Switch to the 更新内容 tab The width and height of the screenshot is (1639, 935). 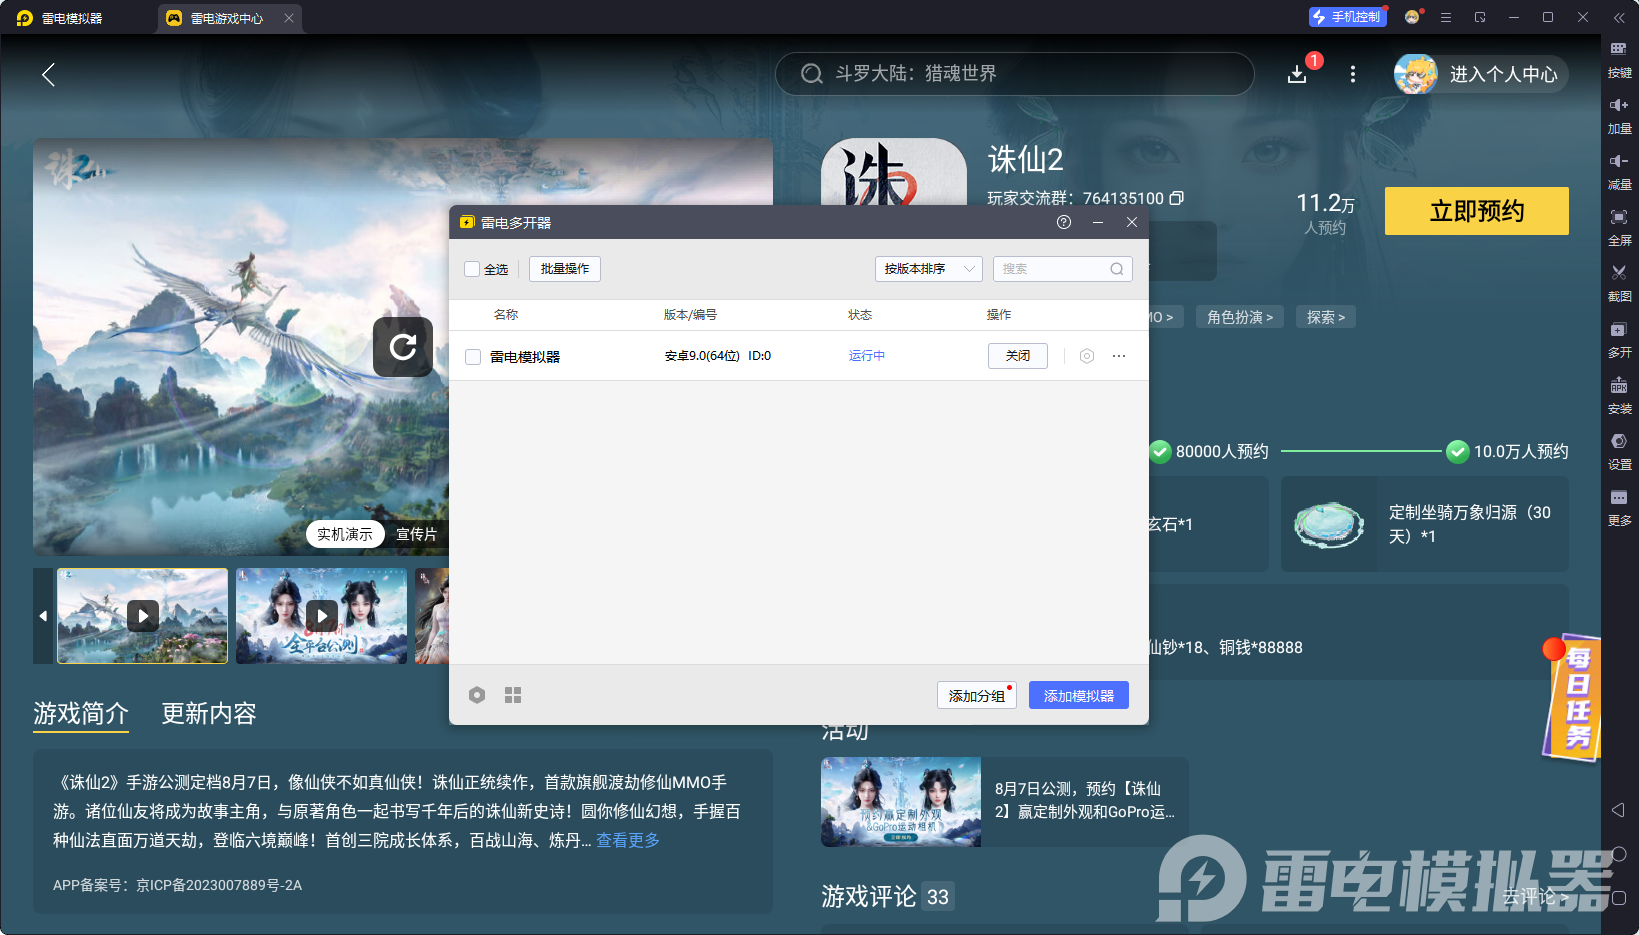click(209, 713)
